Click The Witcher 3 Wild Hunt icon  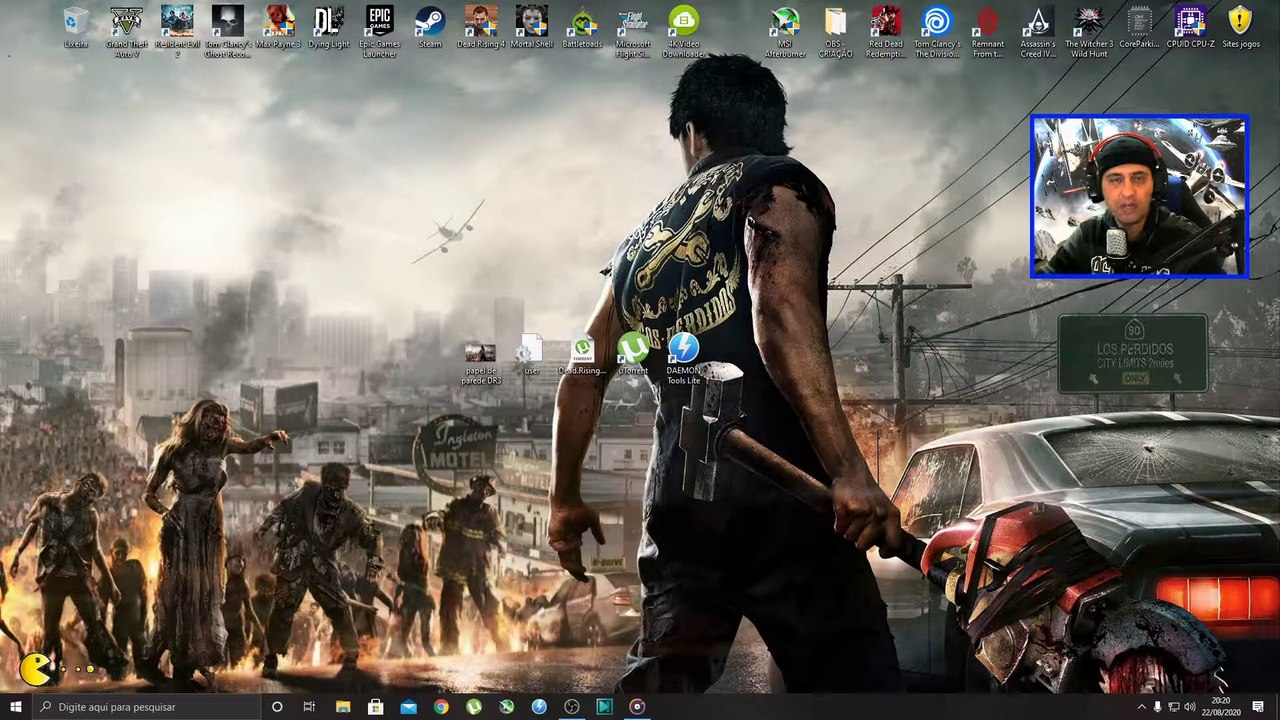[x=1089, y=31]
